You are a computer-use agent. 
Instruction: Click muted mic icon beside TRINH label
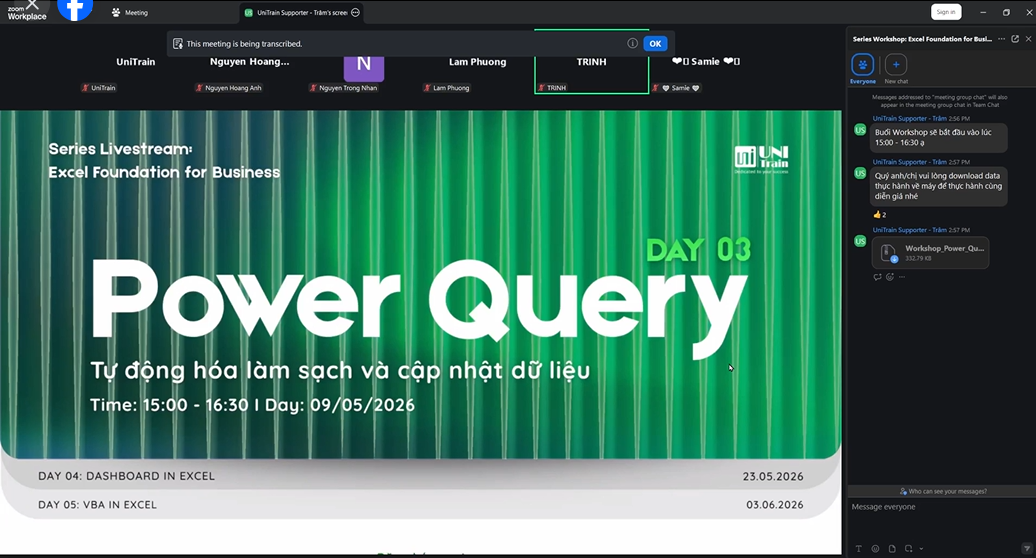[541, 88]
